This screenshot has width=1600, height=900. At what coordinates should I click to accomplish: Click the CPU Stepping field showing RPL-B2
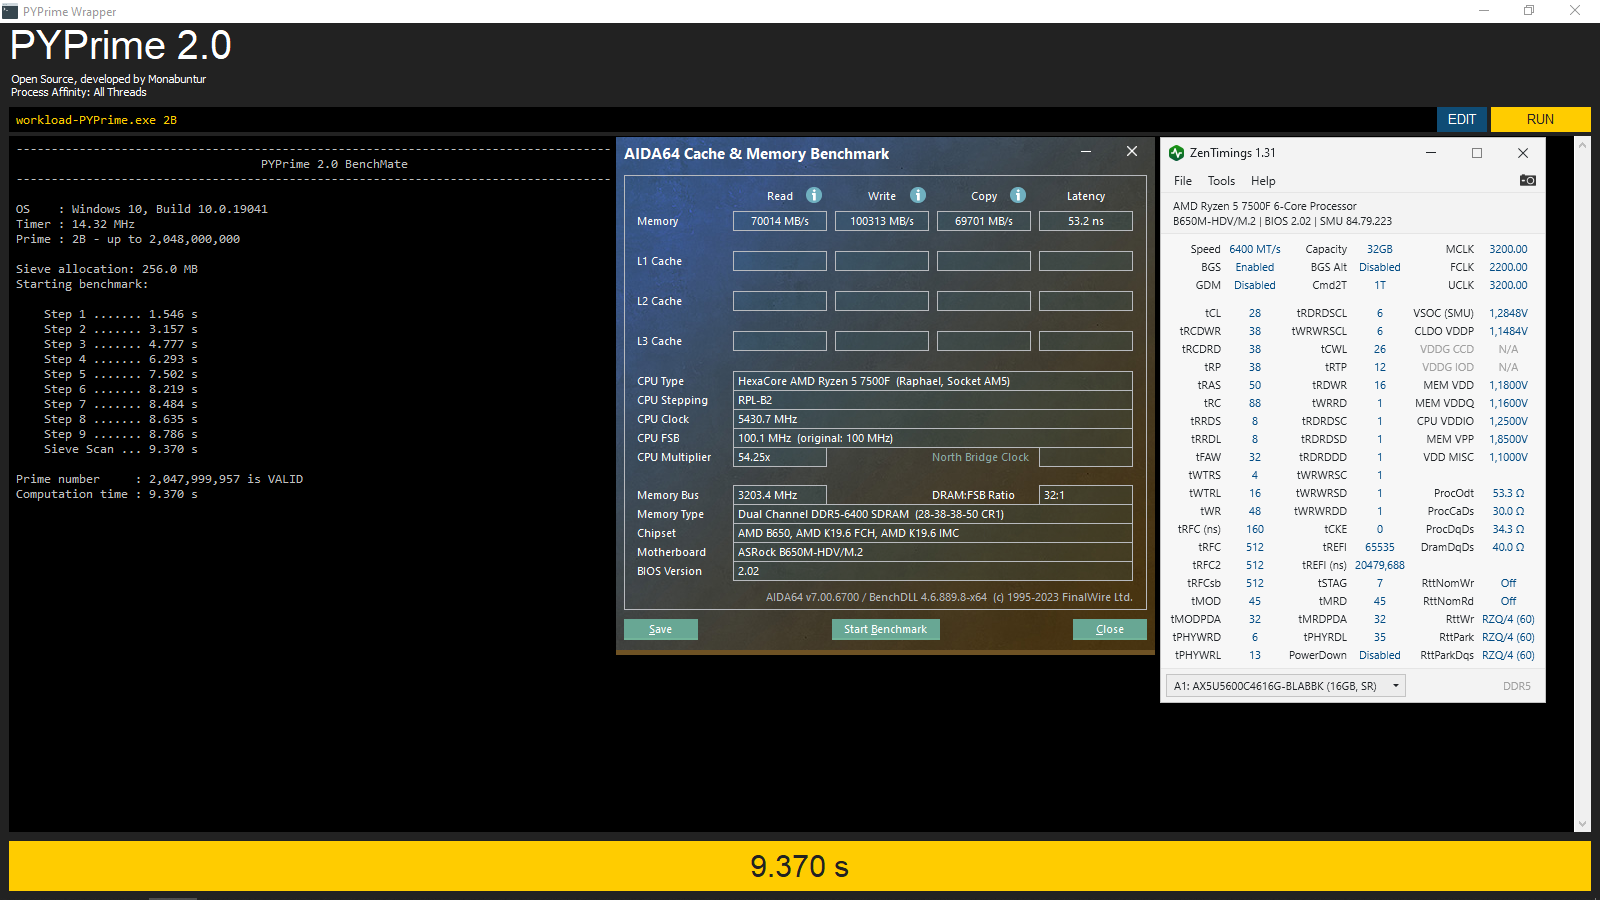pos(933,400)
